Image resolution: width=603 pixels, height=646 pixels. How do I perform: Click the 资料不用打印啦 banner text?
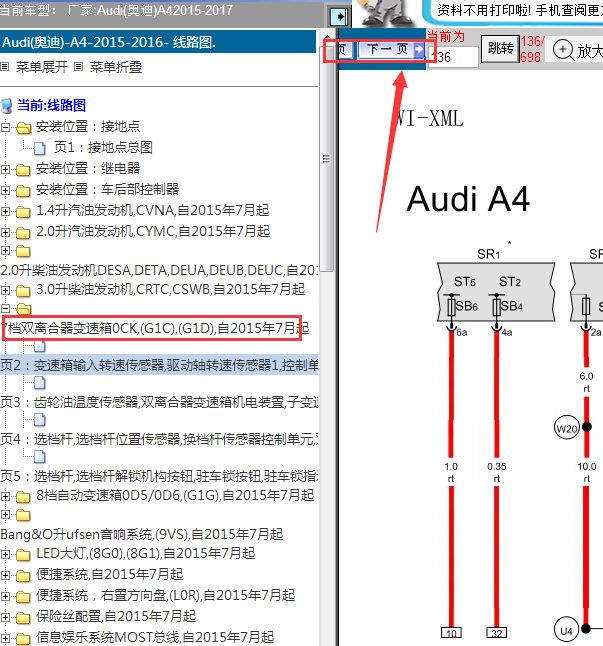pos(519,10)
